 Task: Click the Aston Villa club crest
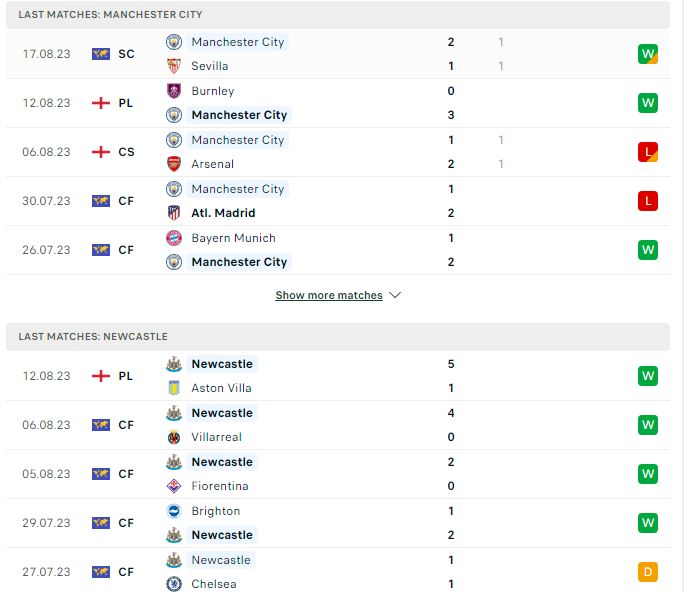[174, 388]
